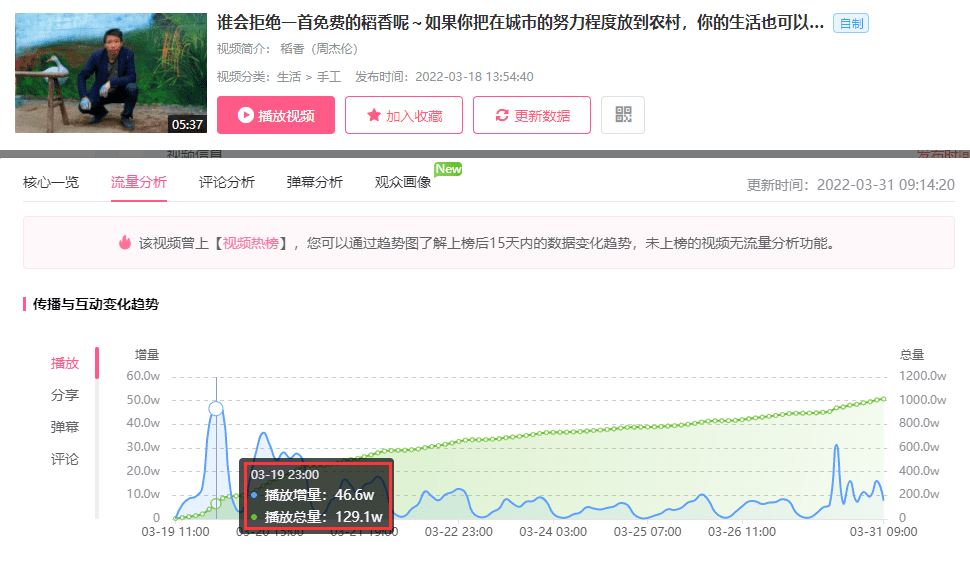Image resolution: width=970 pixels, height=564 pixels.
Task: Follow the 视频热榜 link
Action: click(251, 243)
